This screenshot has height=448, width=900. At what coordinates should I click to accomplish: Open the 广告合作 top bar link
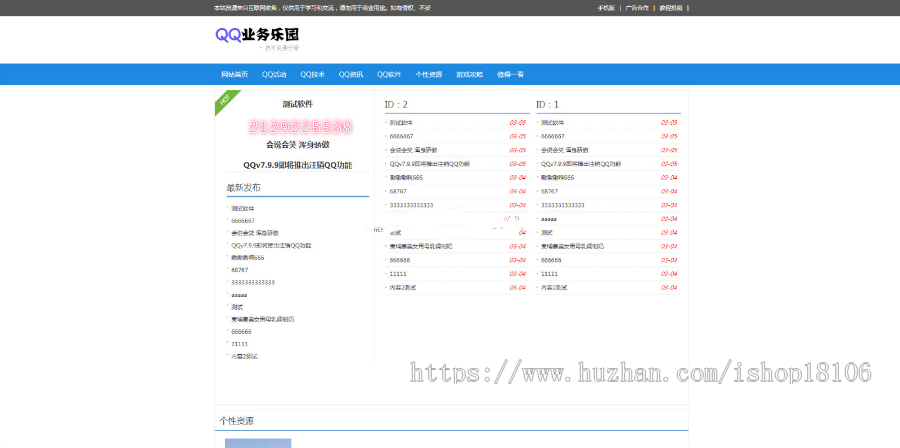point(637,8)
